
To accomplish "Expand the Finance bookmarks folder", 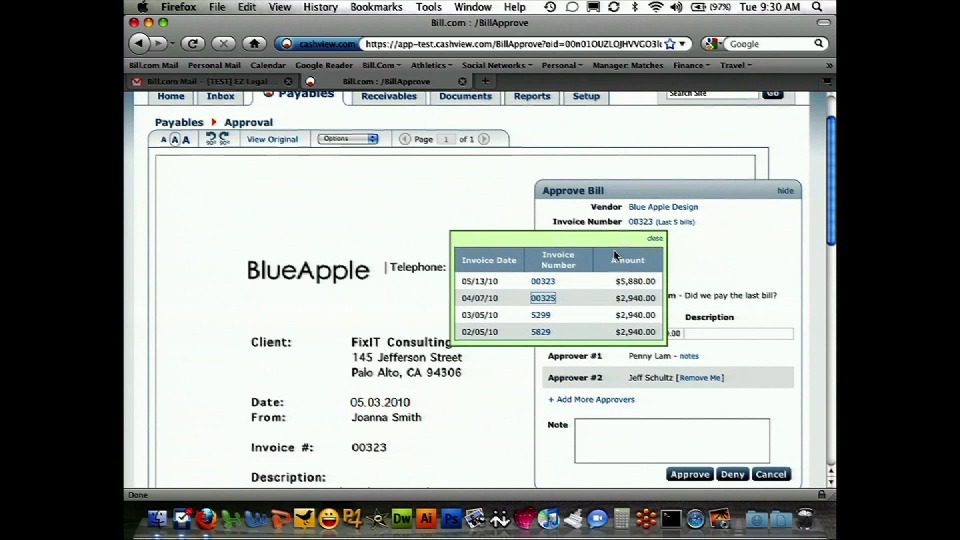I will pos(691,65).
